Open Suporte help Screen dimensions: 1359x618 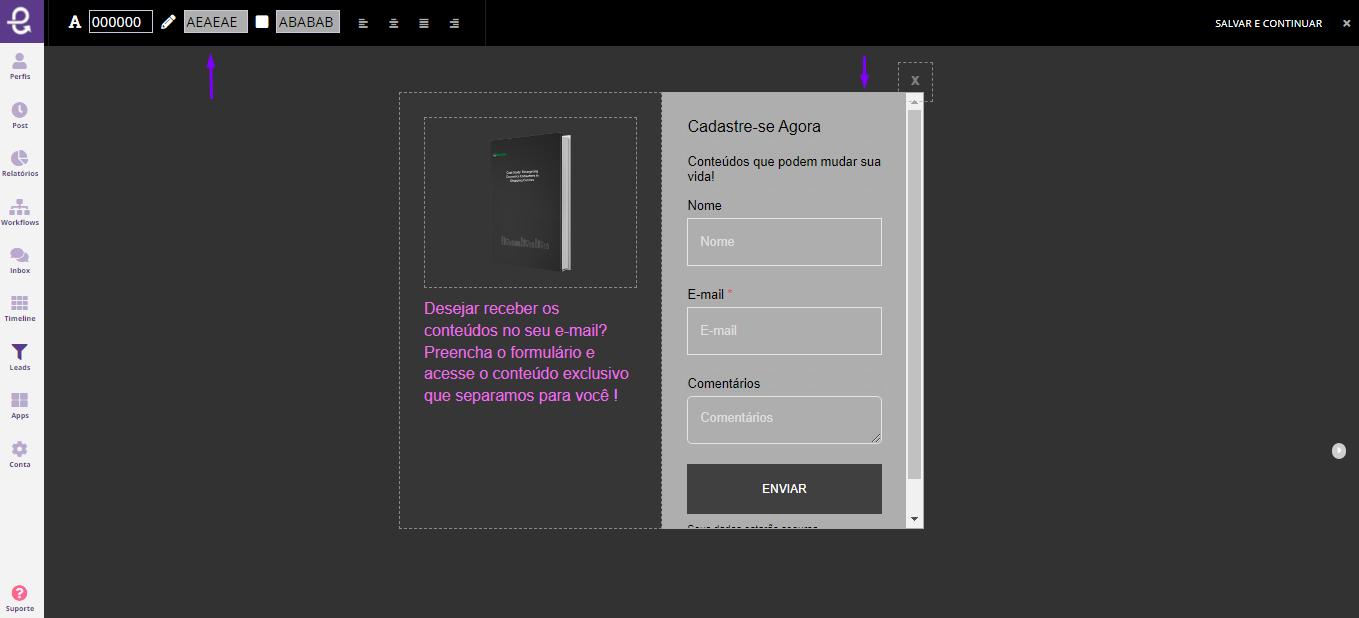tap(20, 598)
